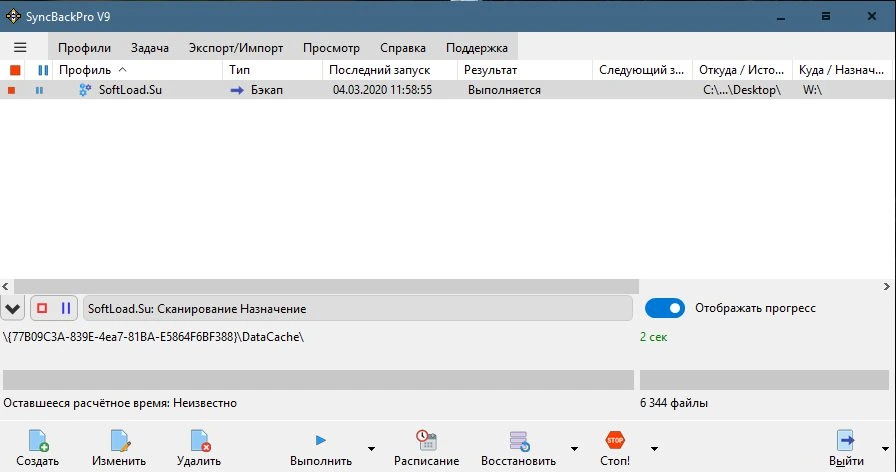
Task: Click the C:\...\Desktop\ source cell
Action: (742, 90)
